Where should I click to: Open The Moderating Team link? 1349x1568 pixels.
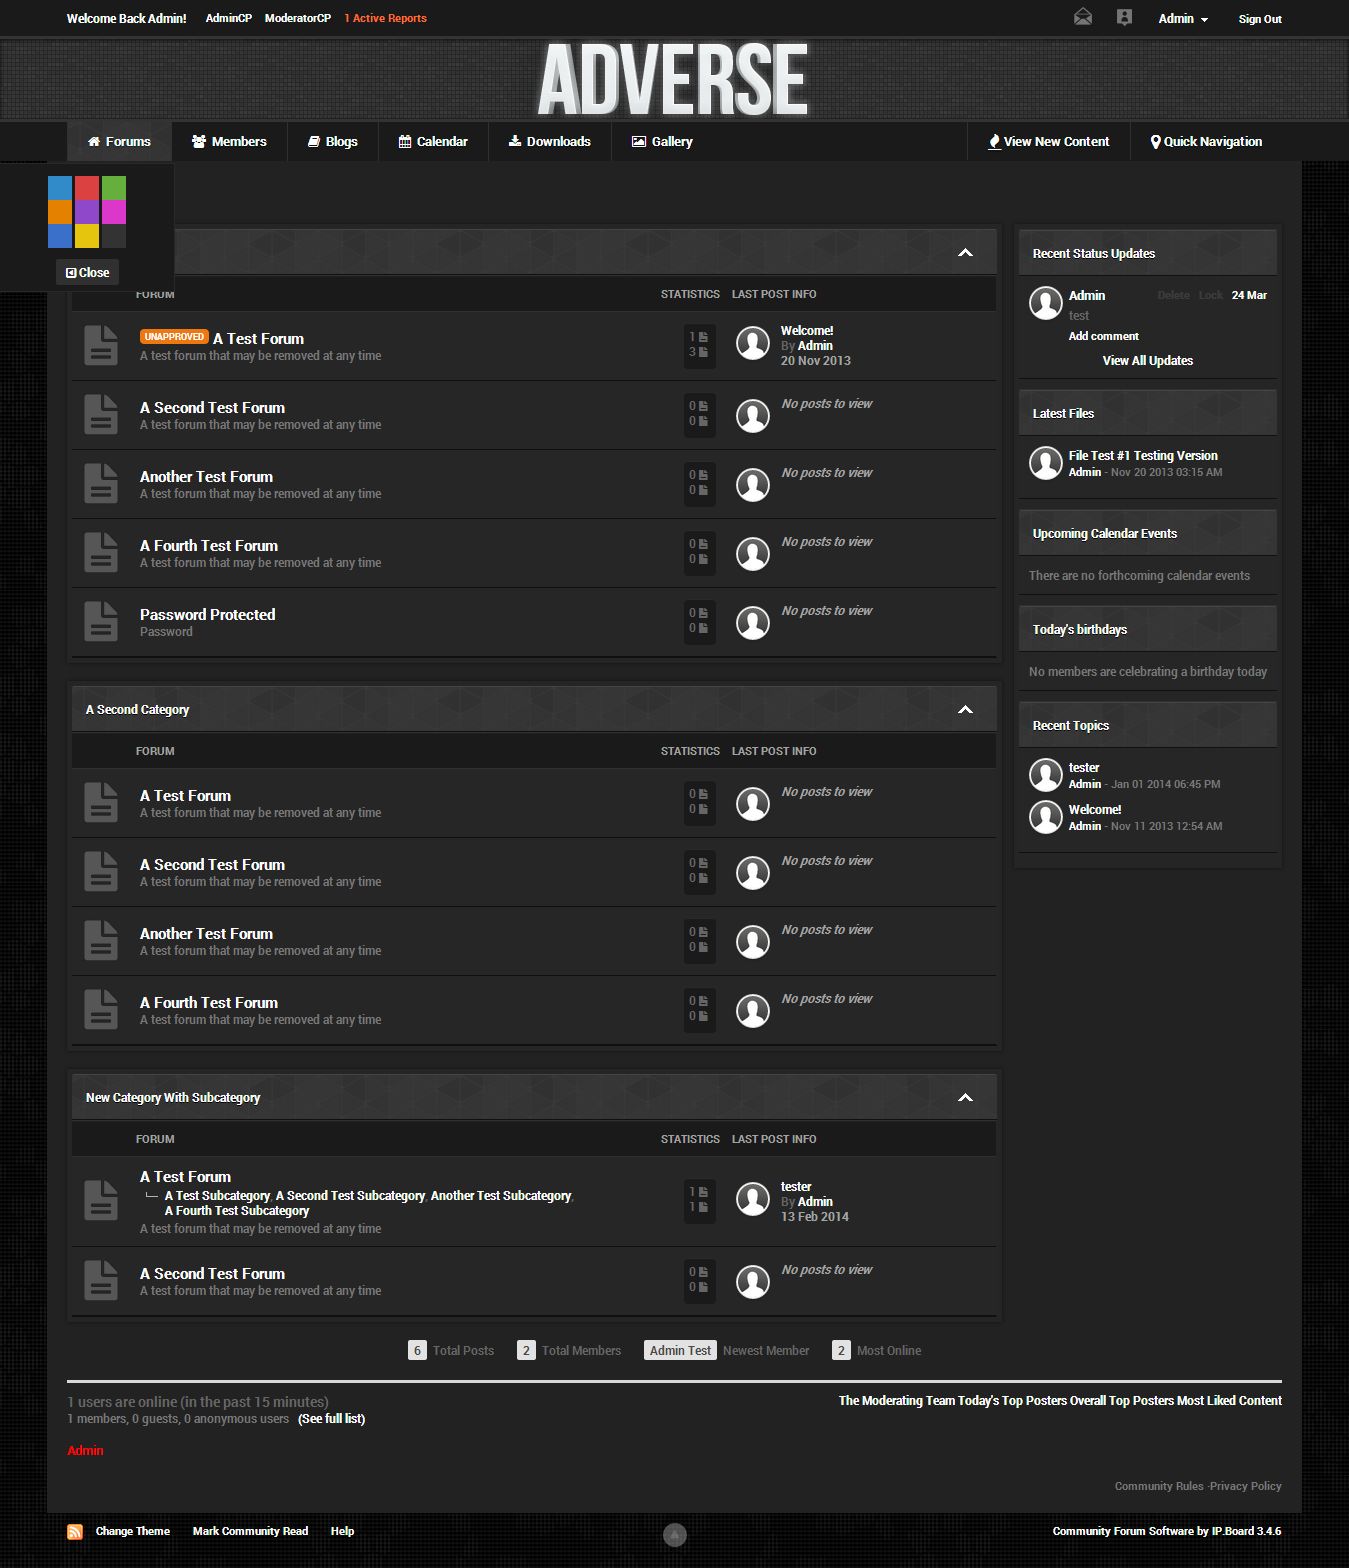(x=897, y=1401)
